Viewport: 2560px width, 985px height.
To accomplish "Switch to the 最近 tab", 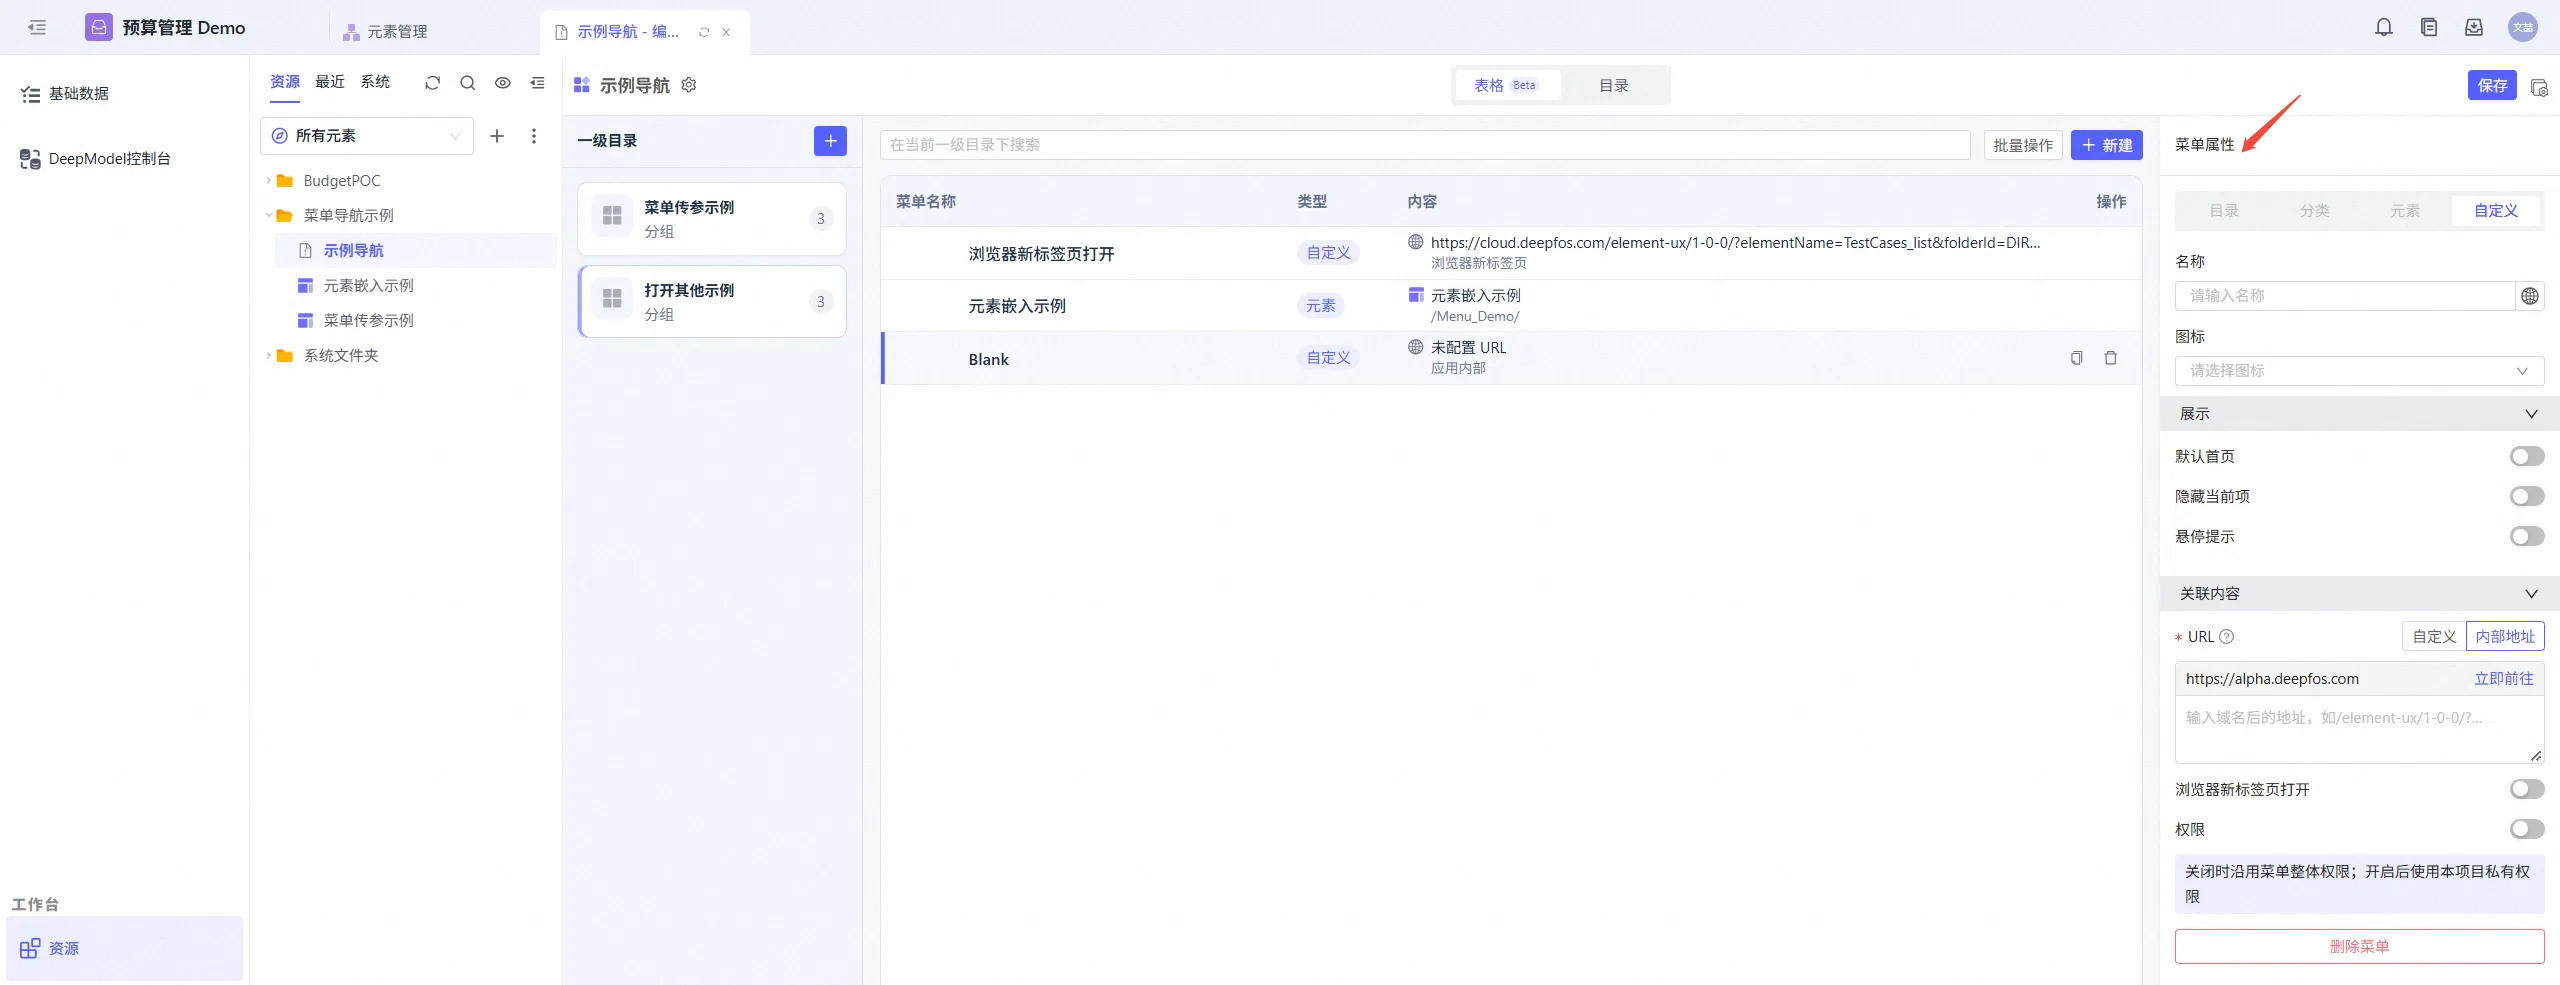I will pos(330,82).
